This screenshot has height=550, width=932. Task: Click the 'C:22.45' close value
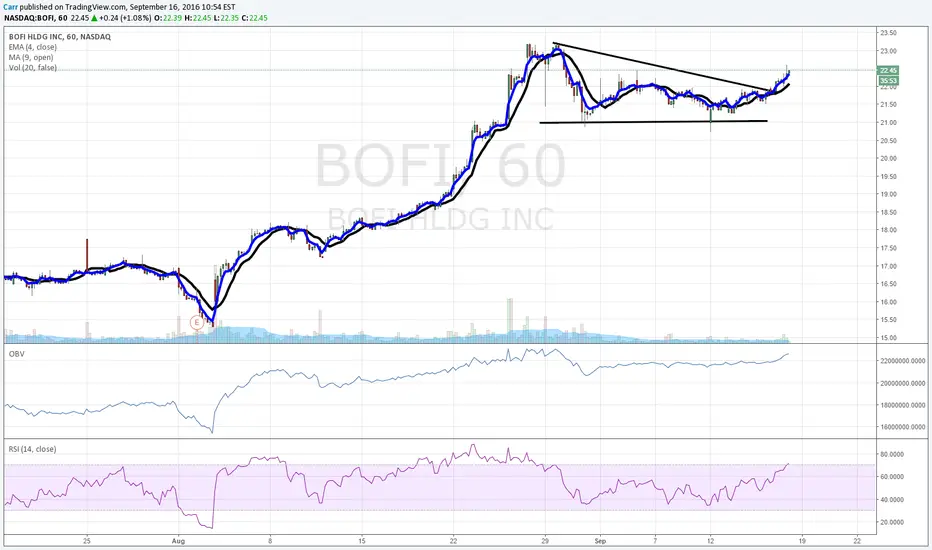254,18
